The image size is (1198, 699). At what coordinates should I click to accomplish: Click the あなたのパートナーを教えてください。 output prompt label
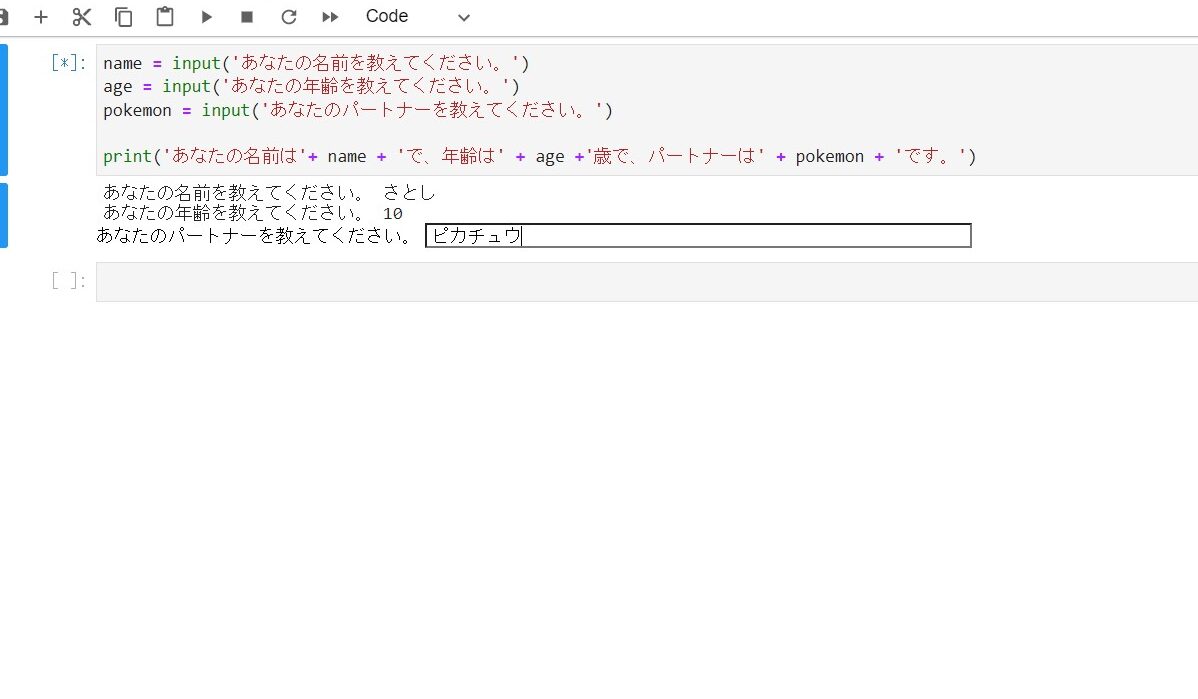coord(254,235)
